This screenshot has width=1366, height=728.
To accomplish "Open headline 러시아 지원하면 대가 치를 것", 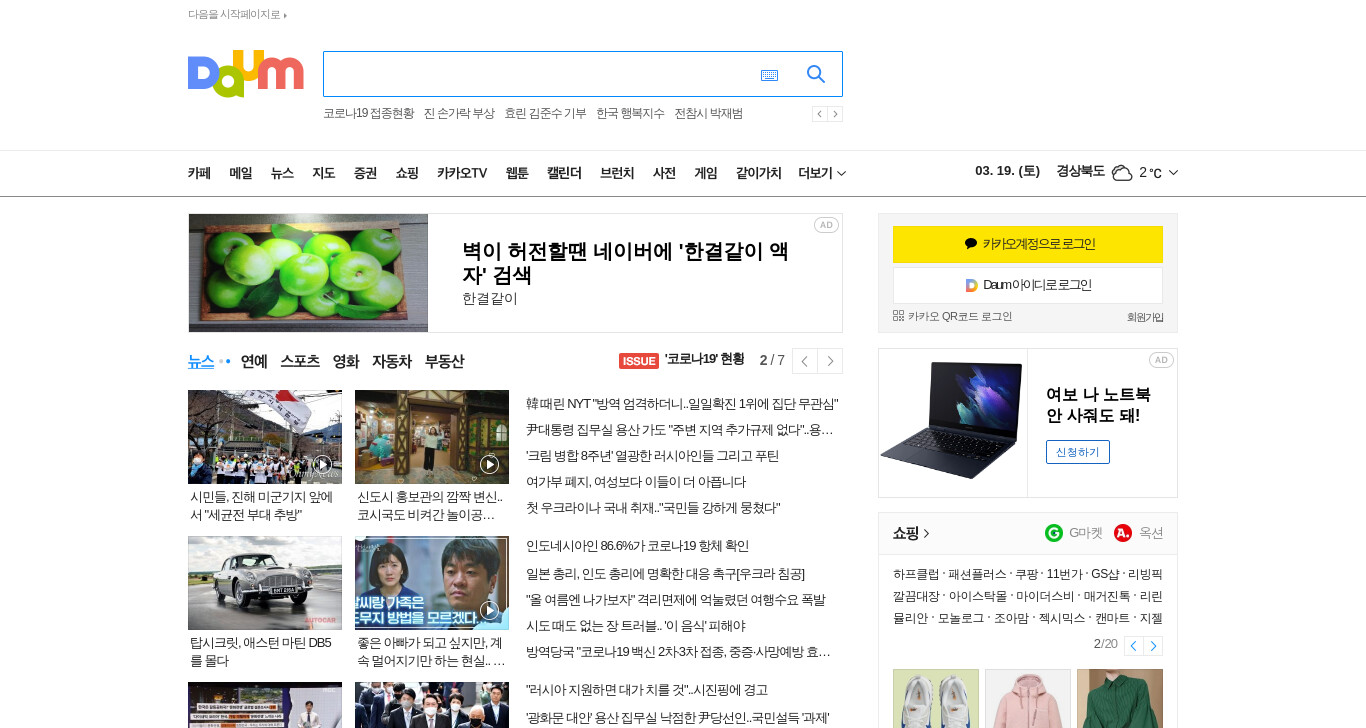I will [647, 690].
